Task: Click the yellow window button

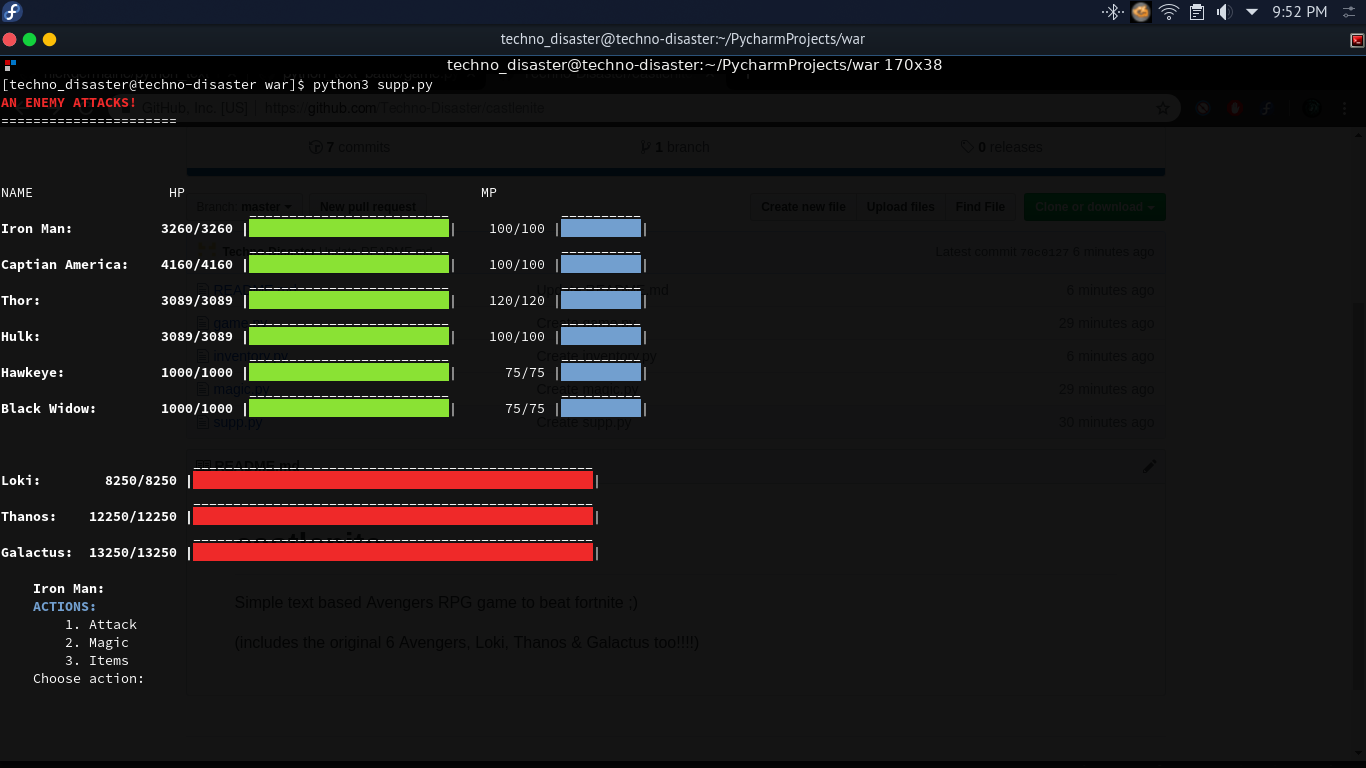Action: pyautogui.click(x=50, y=39)
